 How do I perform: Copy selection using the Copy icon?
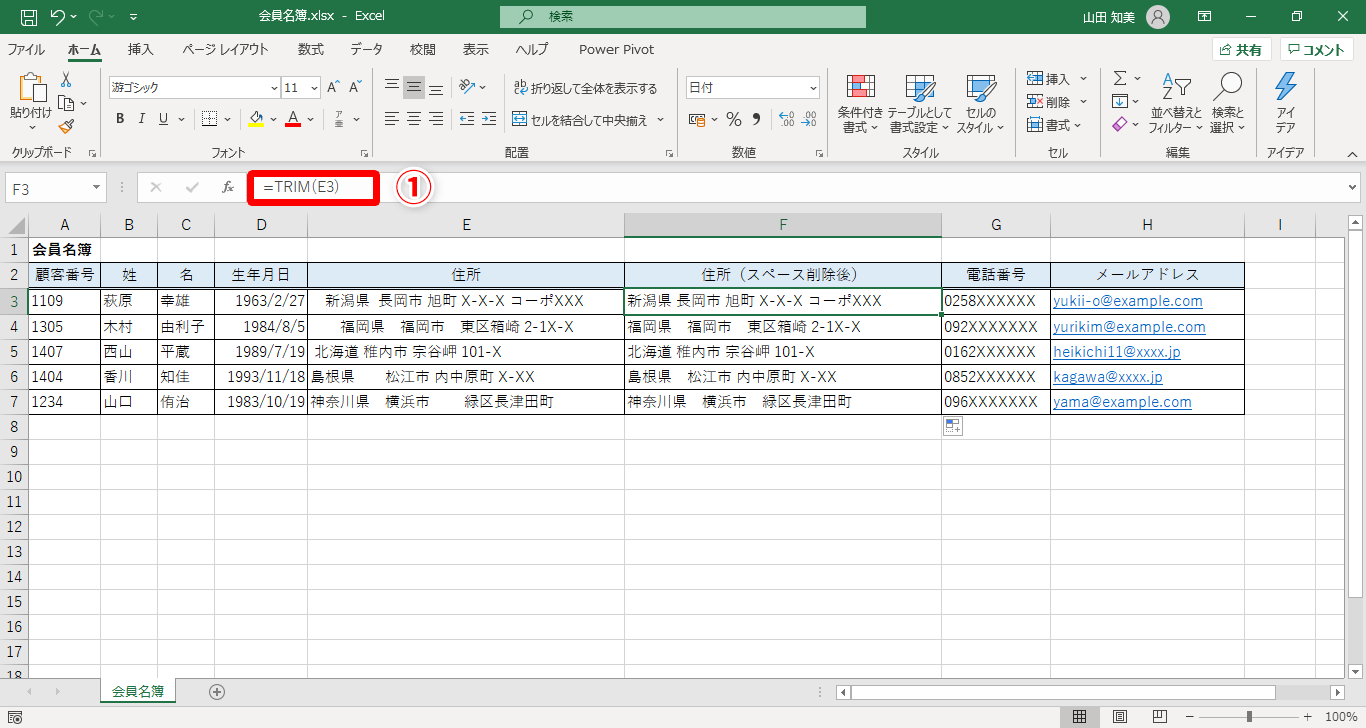click(66, 103)
